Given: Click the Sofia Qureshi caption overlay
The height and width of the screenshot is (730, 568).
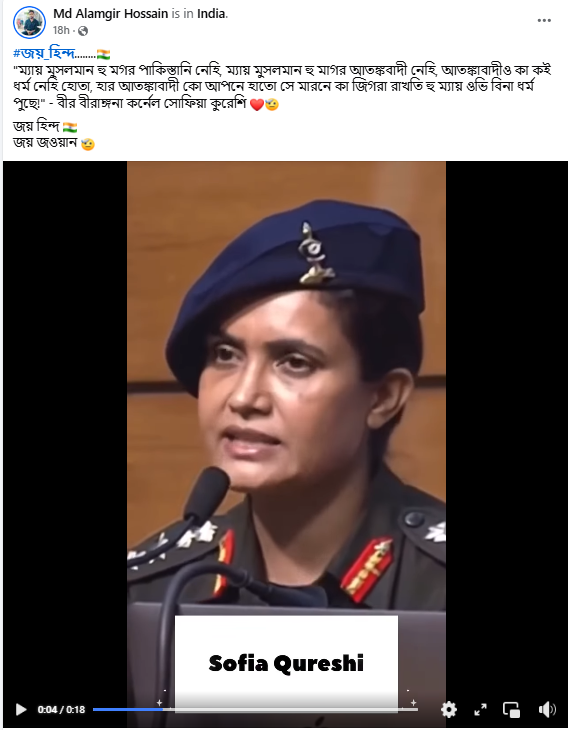Looking at the screenshot, I should click(286, 663).
